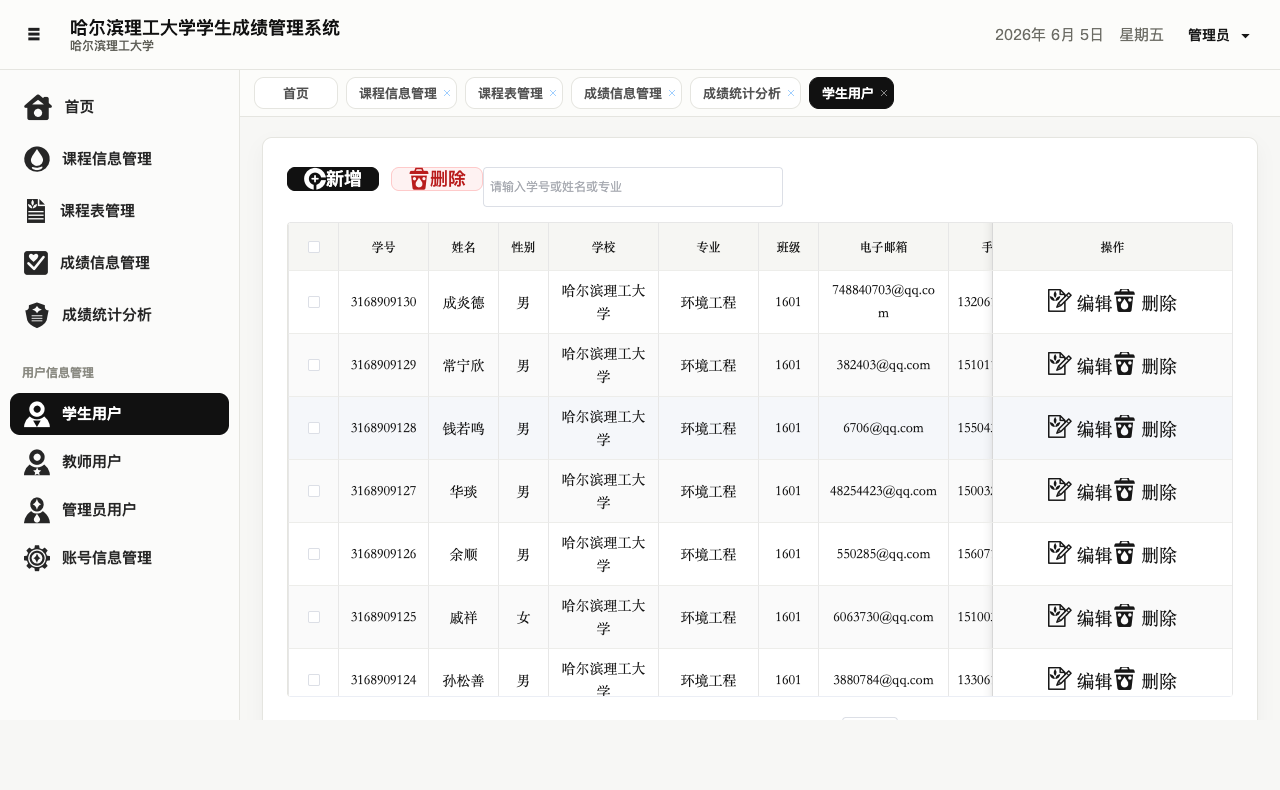Check the box for student 3168909127
Screen dimensions: 1280x790
(x=314, y=491)
